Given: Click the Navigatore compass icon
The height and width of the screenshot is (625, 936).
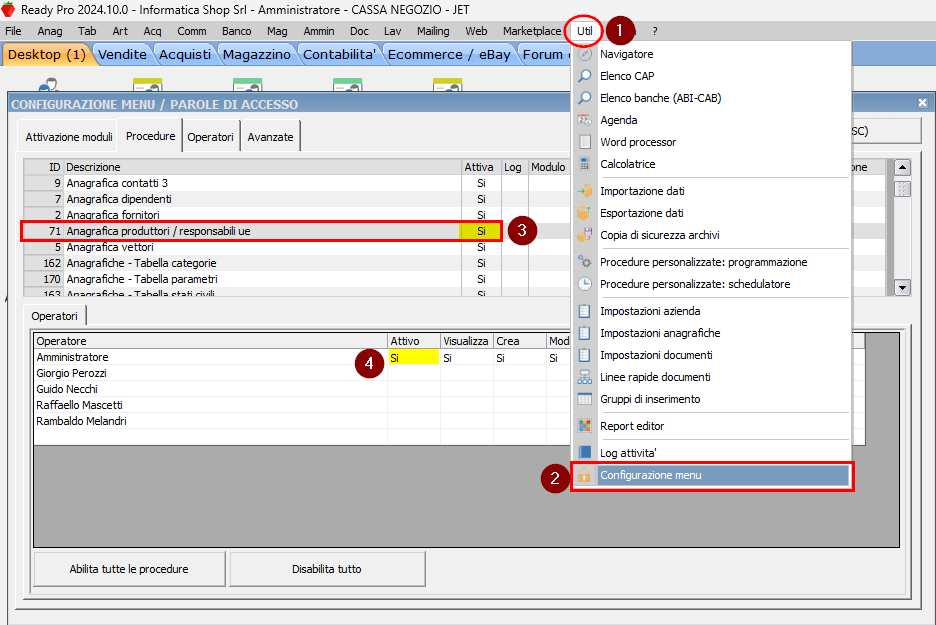Looking at the screenshot, I should click(x=585, y=54).
